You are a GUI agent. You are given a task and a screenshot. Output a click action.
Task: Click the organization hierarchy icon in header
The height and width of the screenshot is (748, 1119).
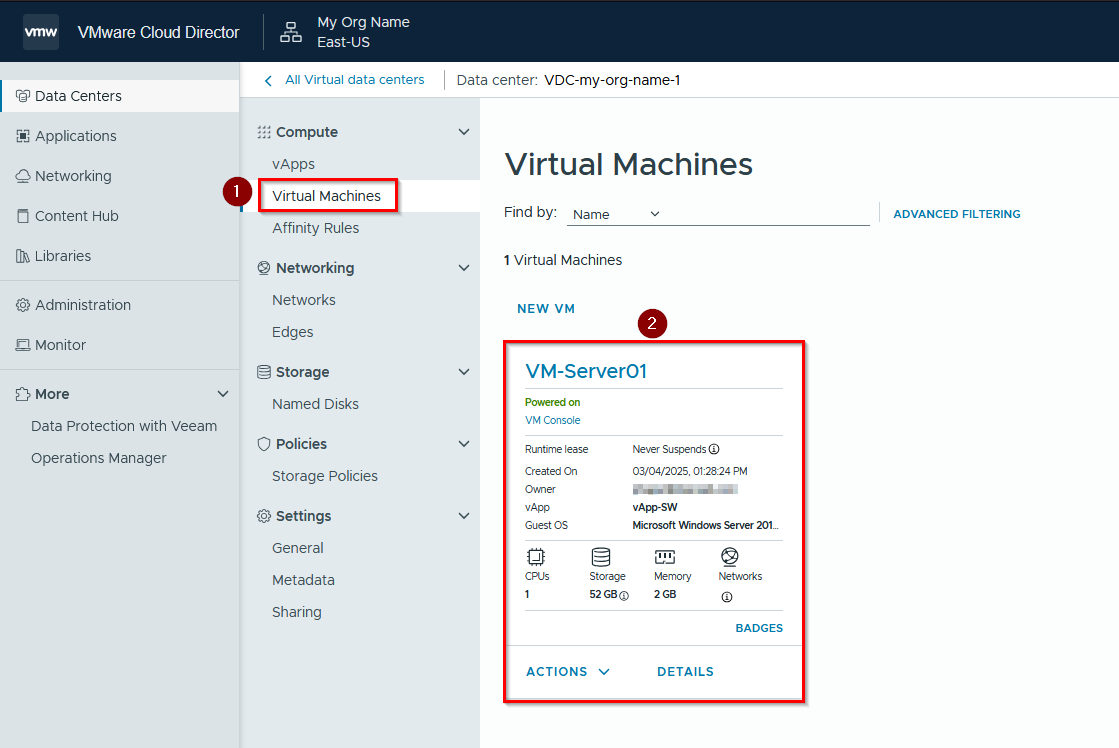point(290,32)
